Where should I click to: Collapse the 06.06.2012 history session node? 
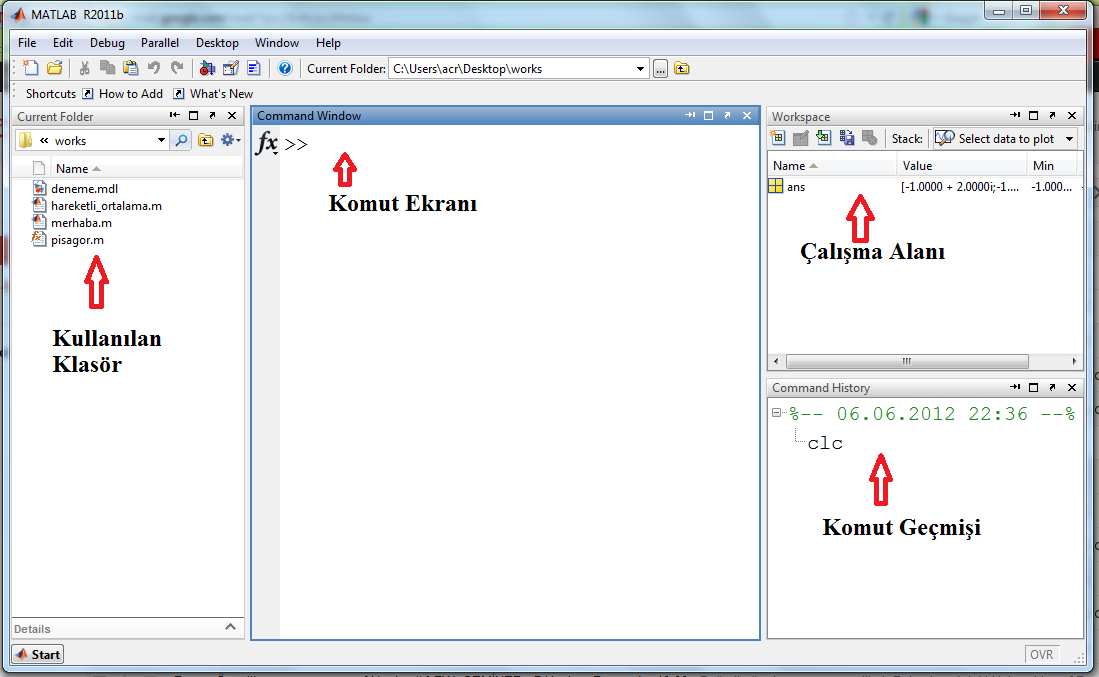click(777, 413)
